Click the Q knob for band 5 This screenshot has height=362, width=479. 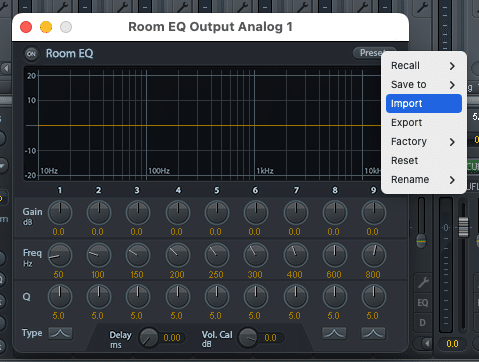(217, 297)
